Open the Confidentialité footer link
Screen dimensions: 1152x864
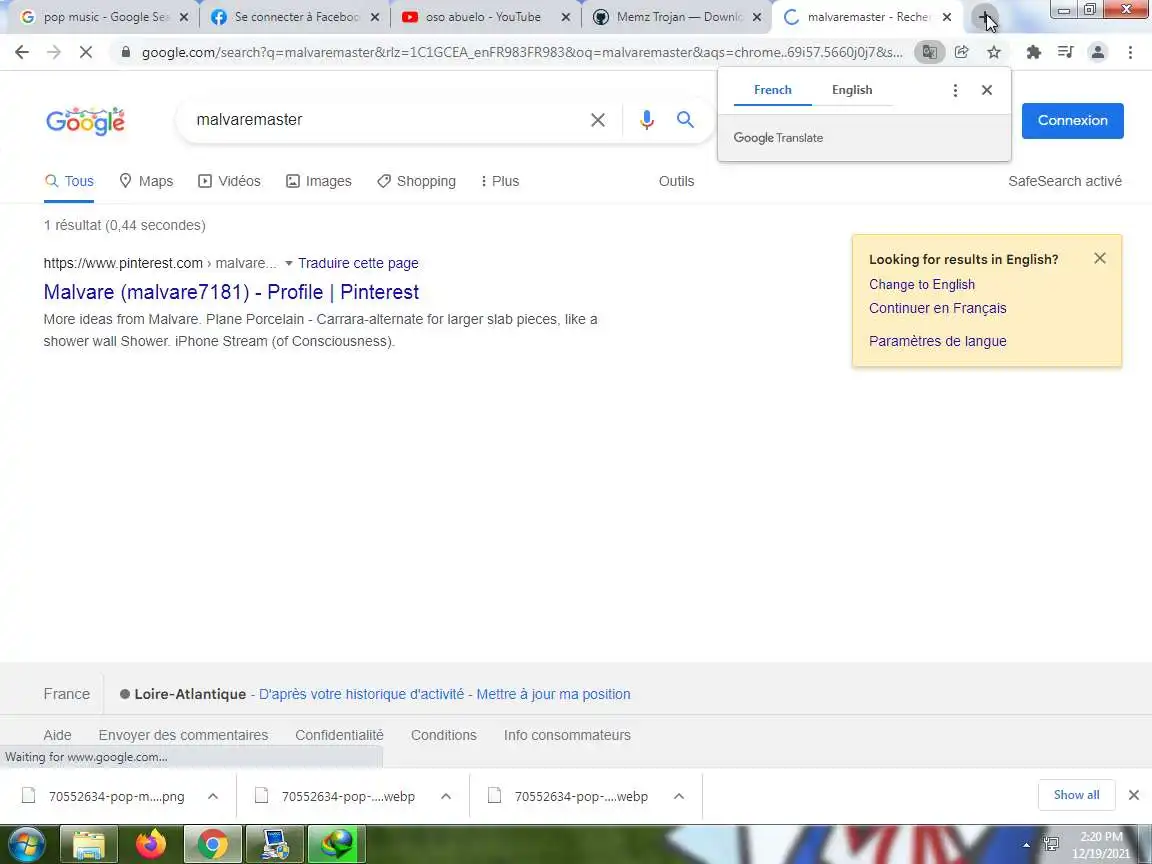[339, 735]
